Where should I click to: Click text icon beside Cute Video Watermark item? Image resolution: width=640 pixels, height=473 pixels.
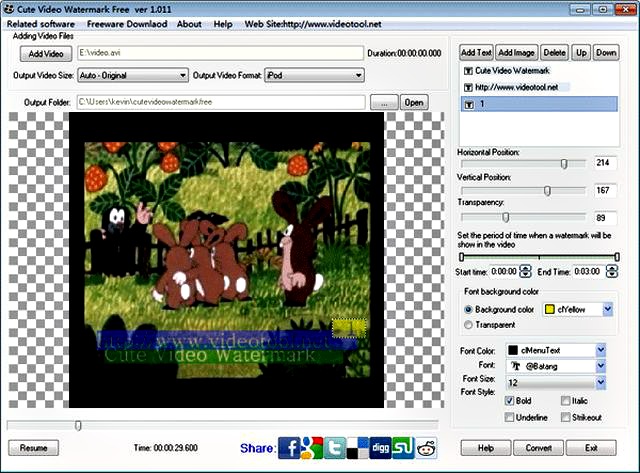click(468, 71)
